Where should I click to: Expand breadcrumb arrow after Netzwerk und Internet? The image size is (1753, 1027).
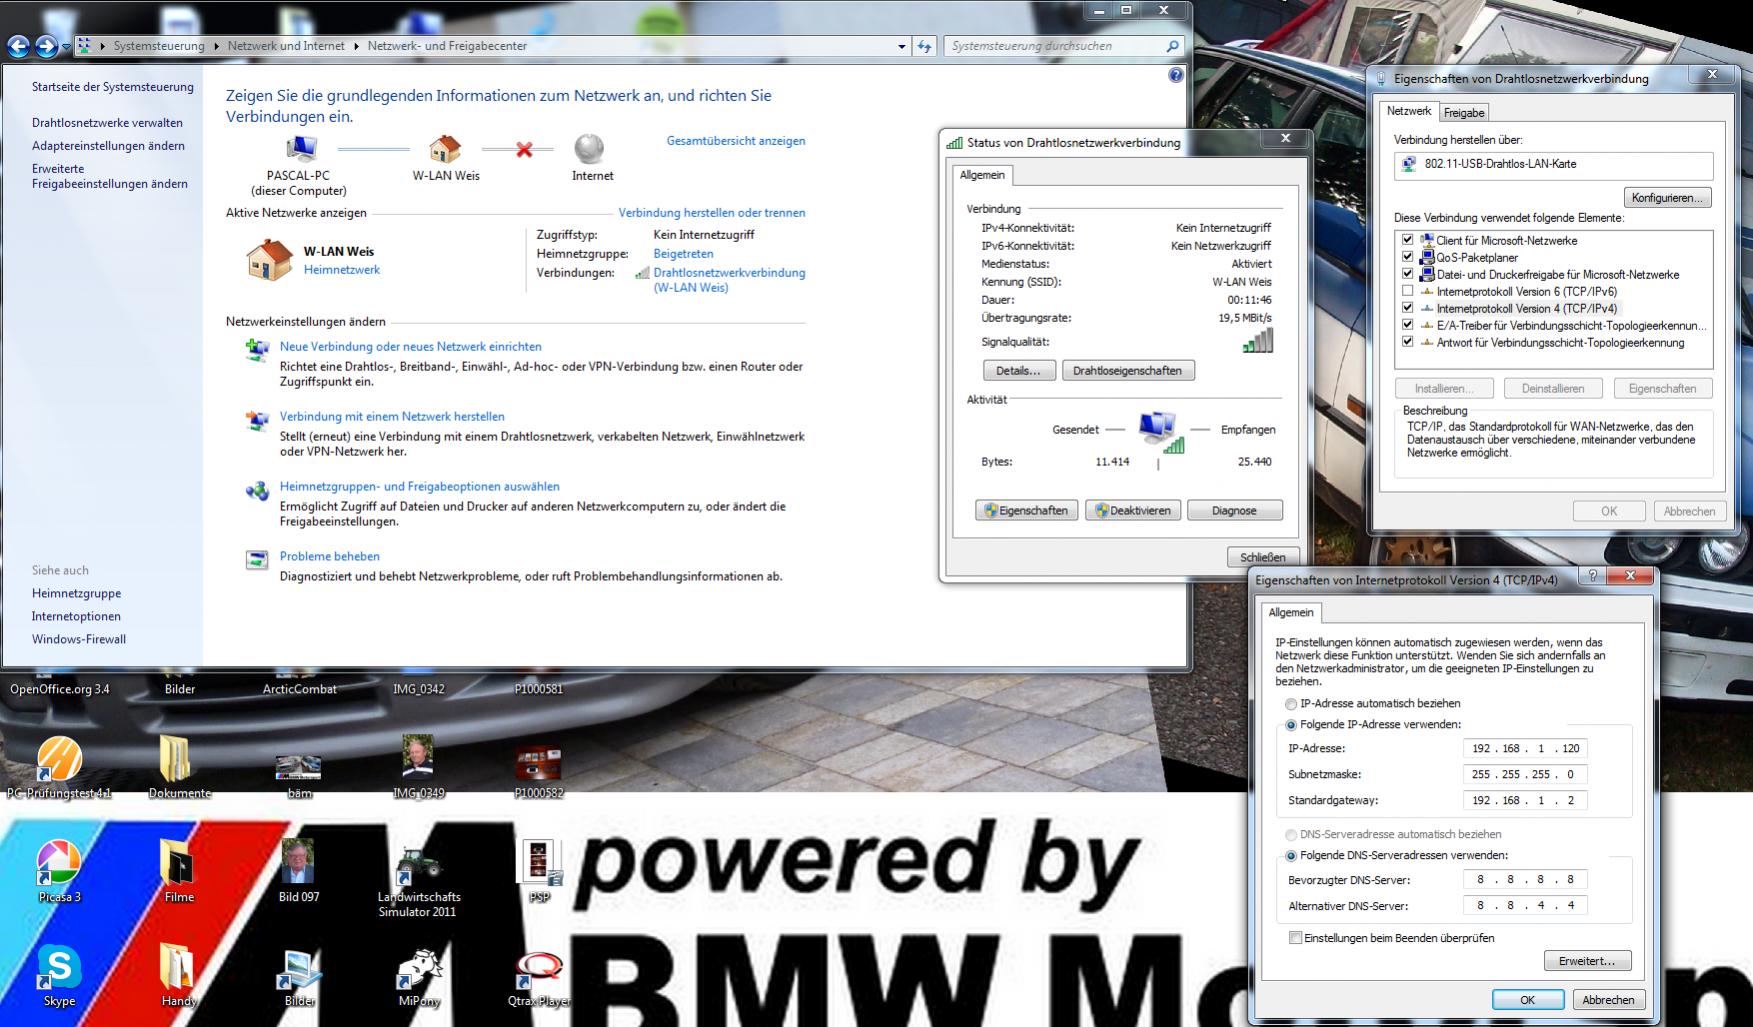click(x=356, y=46)
